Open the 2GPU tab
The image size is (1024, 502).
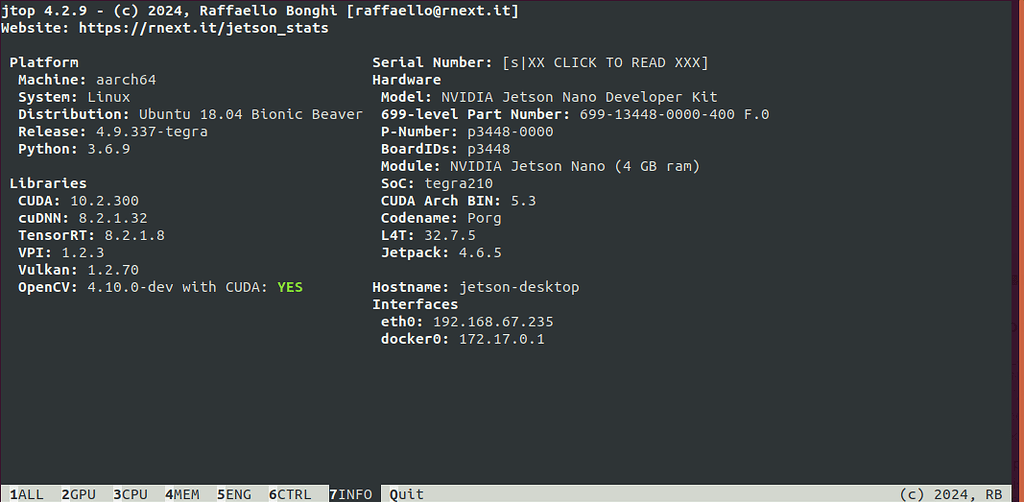click(78, 495)
